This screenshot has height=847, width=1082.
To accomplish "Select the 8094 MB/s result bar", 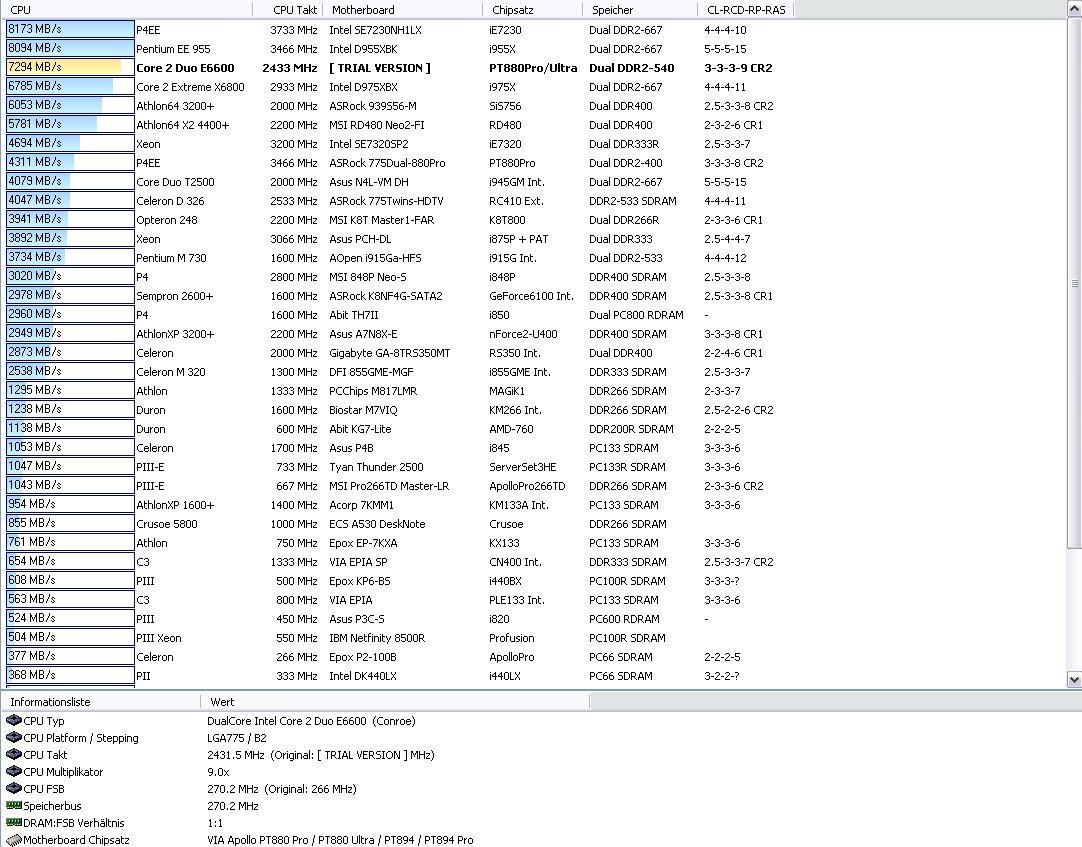I will (70, 48).
